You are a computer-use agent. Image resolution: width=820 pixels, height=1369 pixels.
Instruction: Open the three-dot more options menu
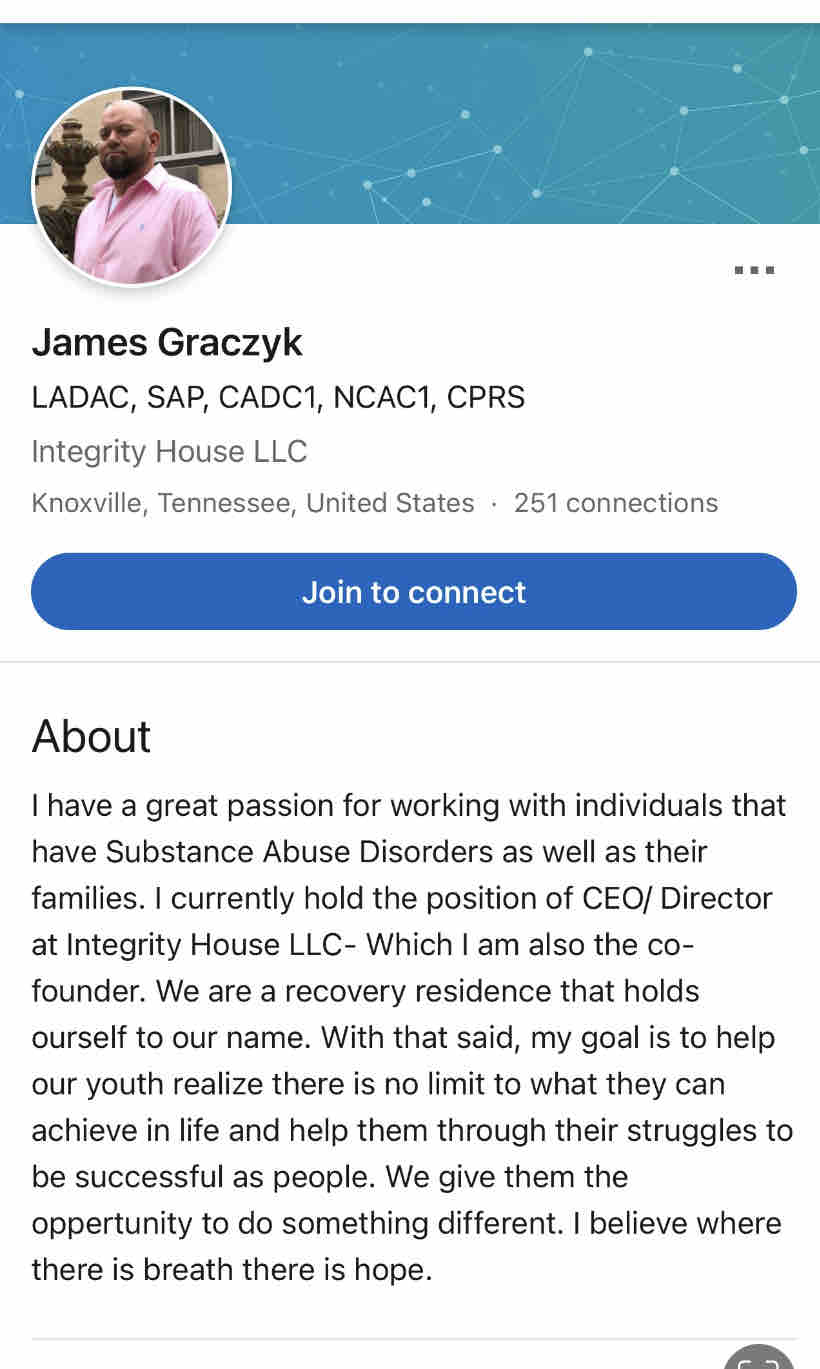(754, 270)
